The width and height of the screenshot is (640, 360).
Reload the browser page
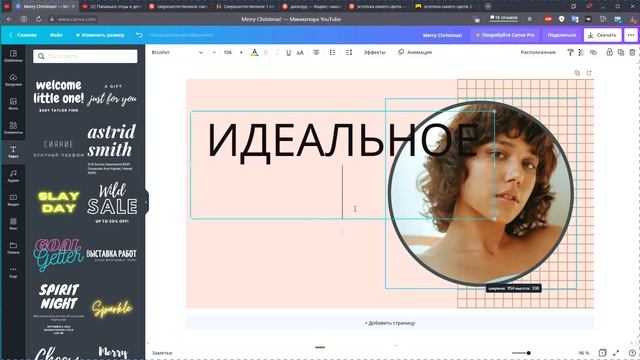click(x=38, y=19)
